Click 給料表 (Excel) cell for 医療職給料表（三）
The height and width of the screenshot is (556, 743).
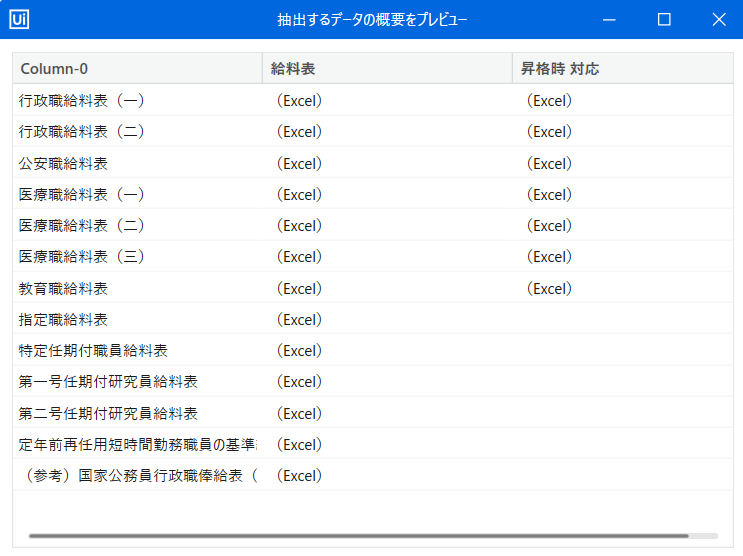pyautogui.click(x=387, y=256)
